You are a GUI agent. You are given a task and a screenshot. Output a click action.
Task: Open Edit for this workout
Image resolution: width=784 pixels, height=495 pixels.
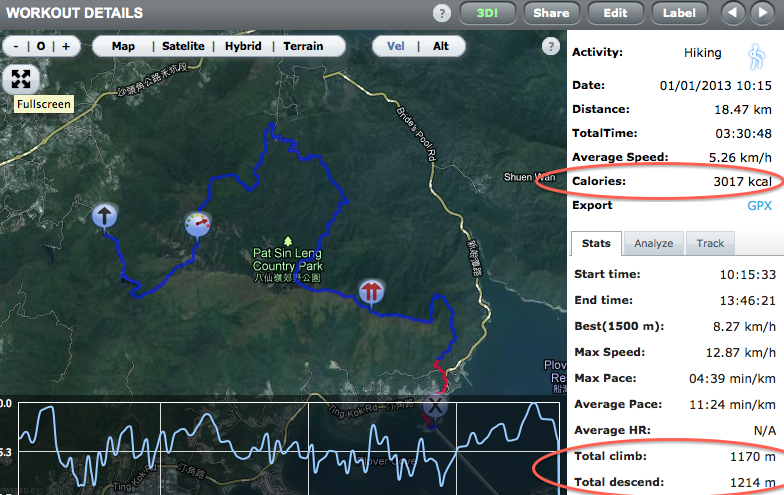pyautogui.click(x=615, y=13)
